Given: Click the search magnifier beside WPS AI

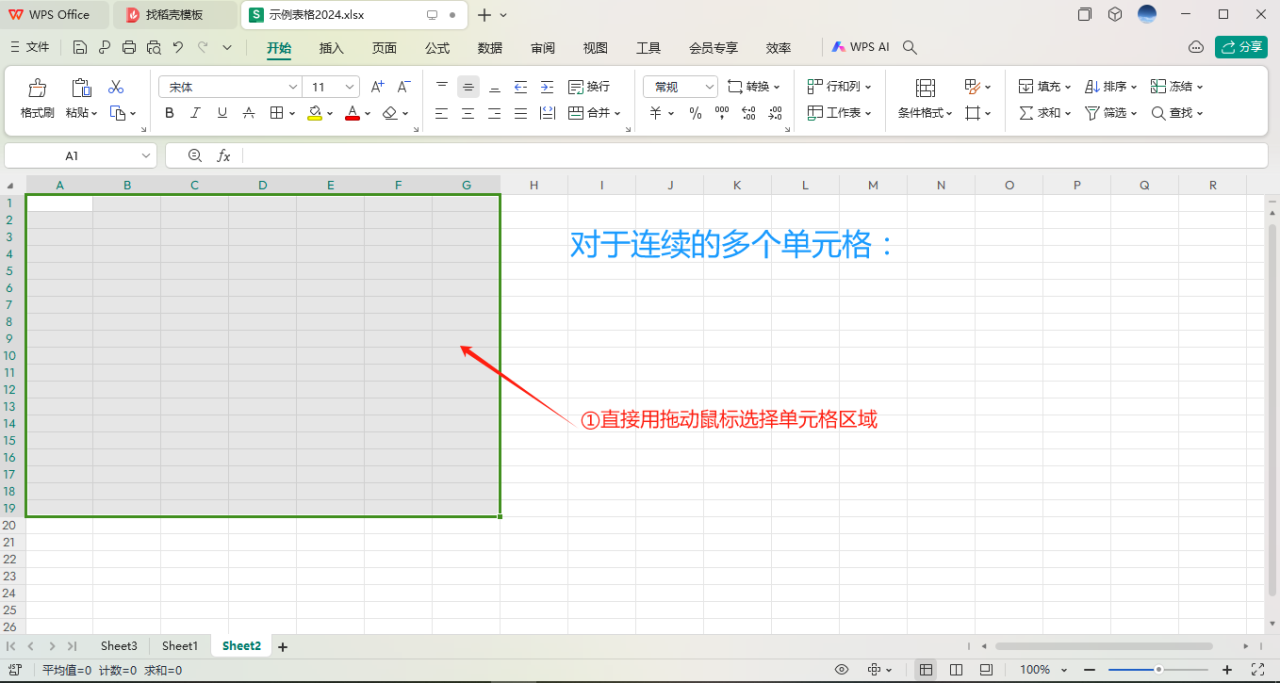Looking at the screenshot, I should 910,47.
